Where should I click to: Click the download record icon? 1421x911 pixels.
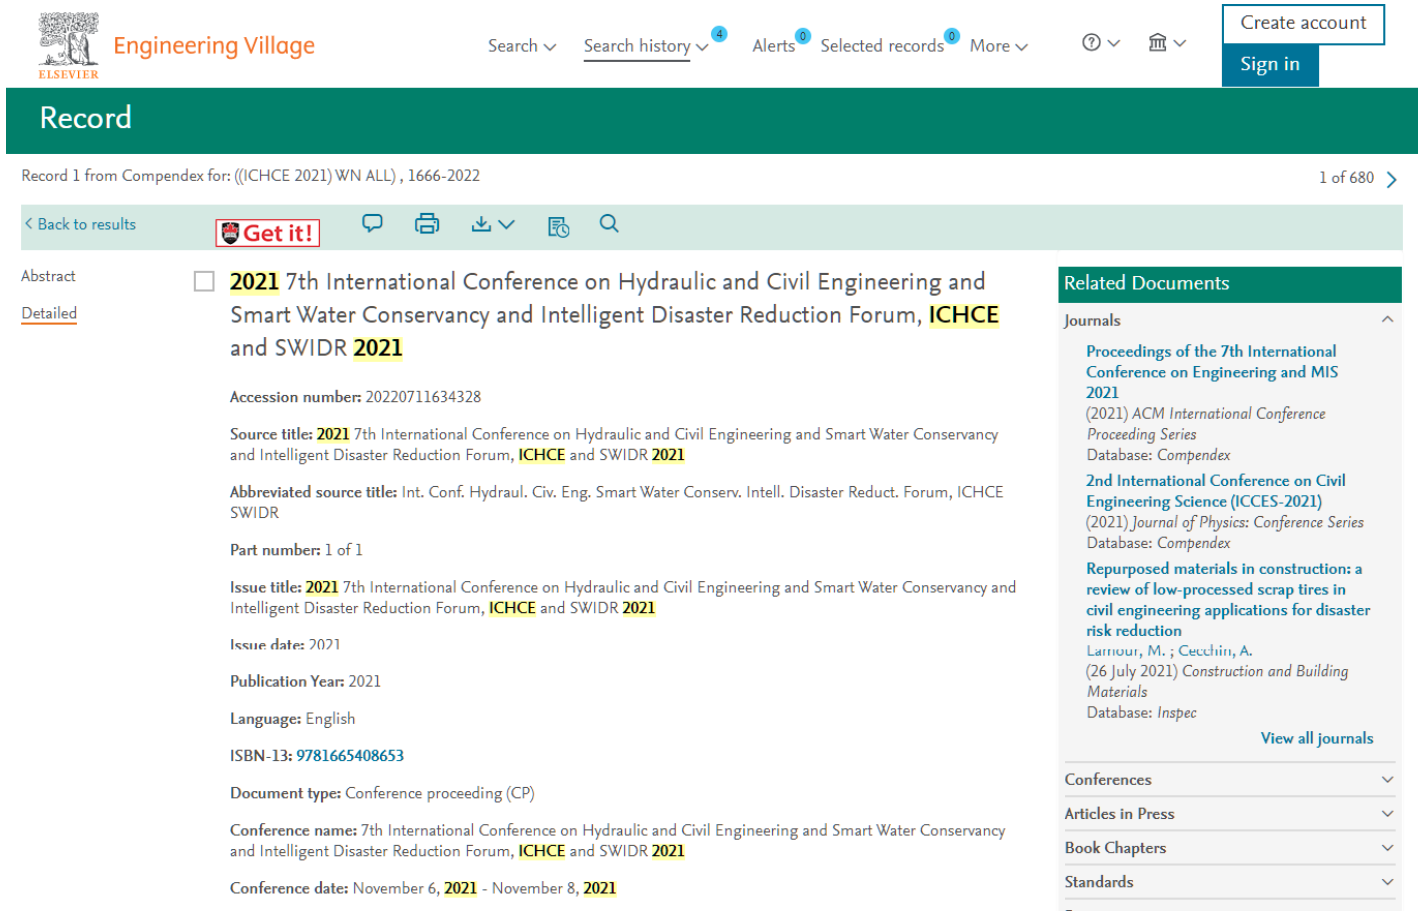[481, 224]
